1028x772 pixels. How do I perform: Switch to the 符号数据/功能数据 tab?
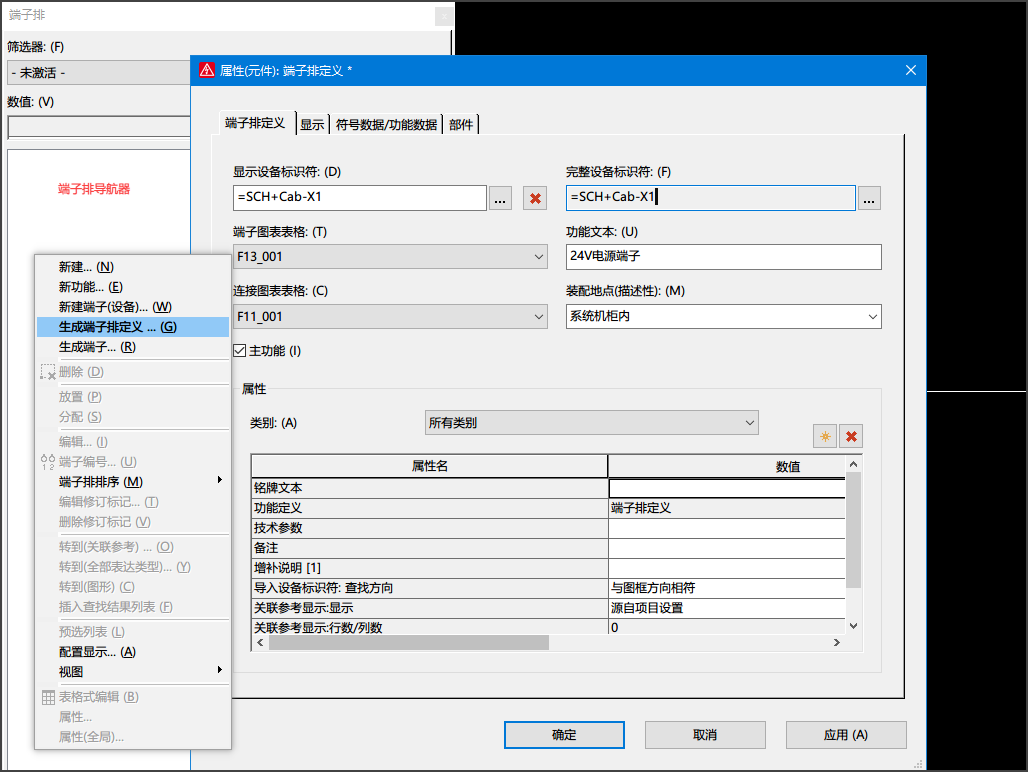point(386,125)
